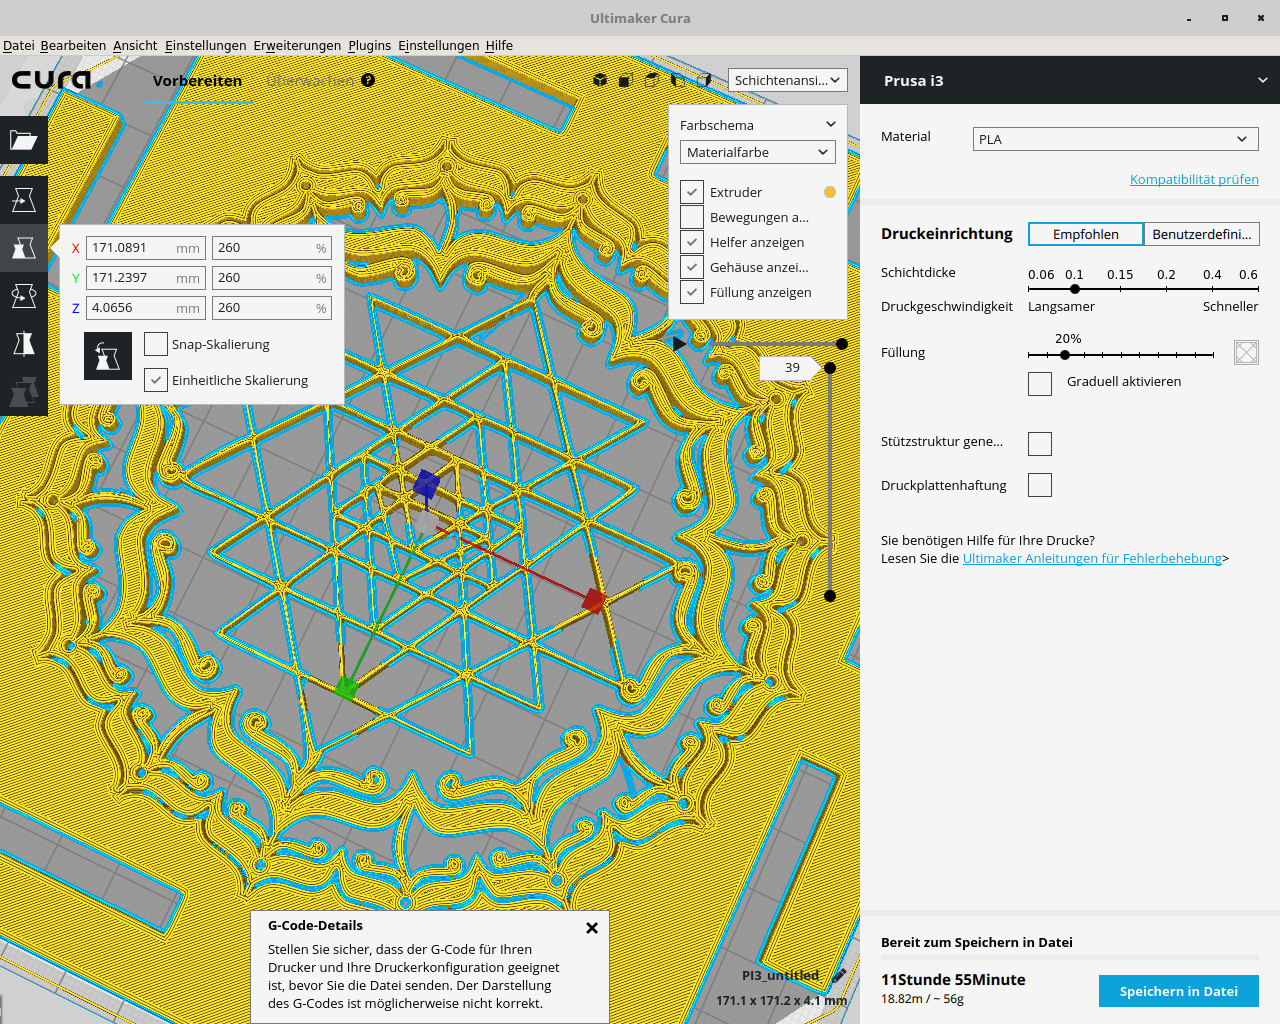Open the Datei menu
This screenshot has height=1024, width=1280.
click(19, 45)
